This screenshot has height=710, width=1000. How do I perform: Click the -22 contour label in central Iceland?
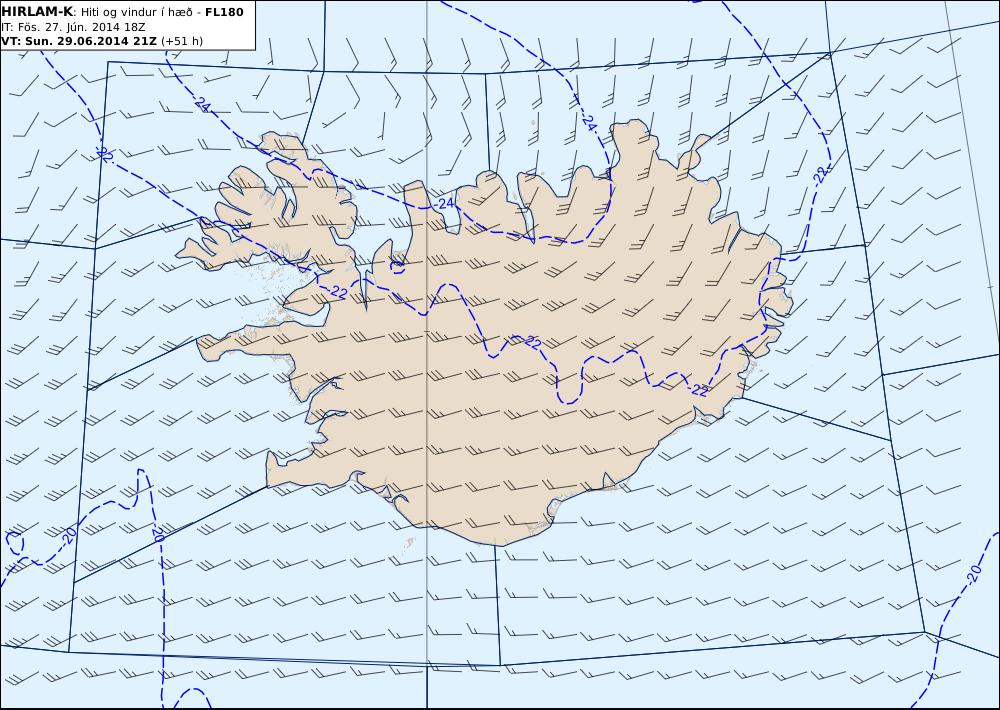(531, 343)
